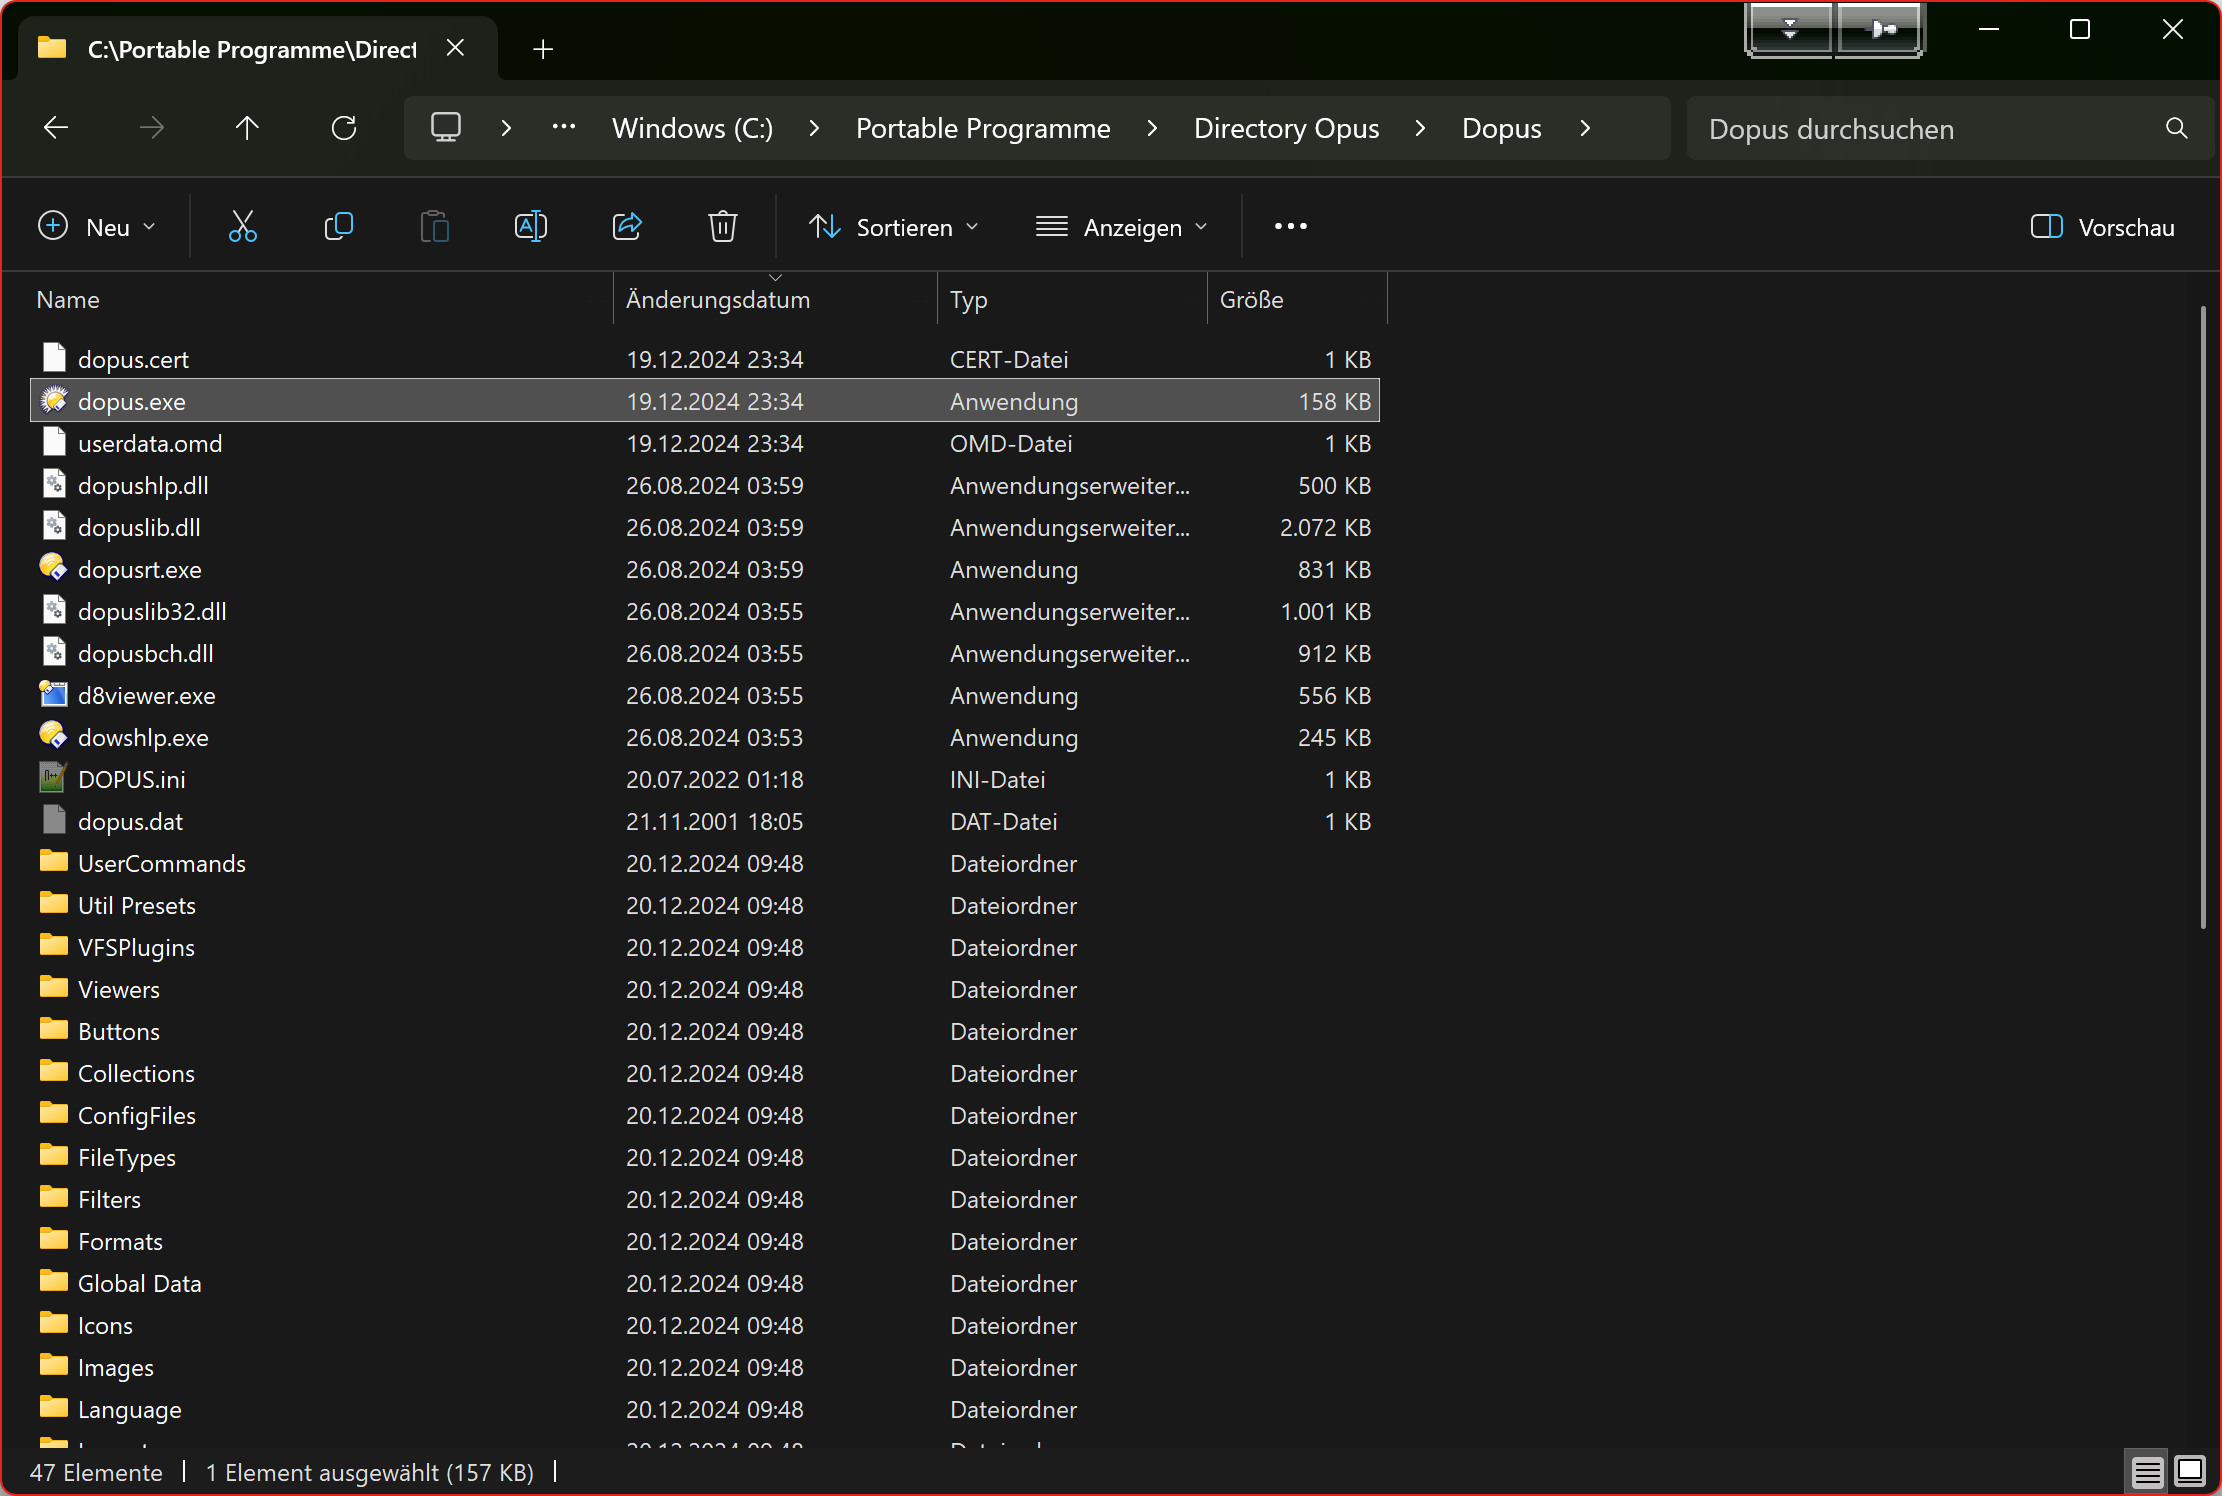Click the dowshlp.exe icon
2222x1496 pixels.
(54, 736)
